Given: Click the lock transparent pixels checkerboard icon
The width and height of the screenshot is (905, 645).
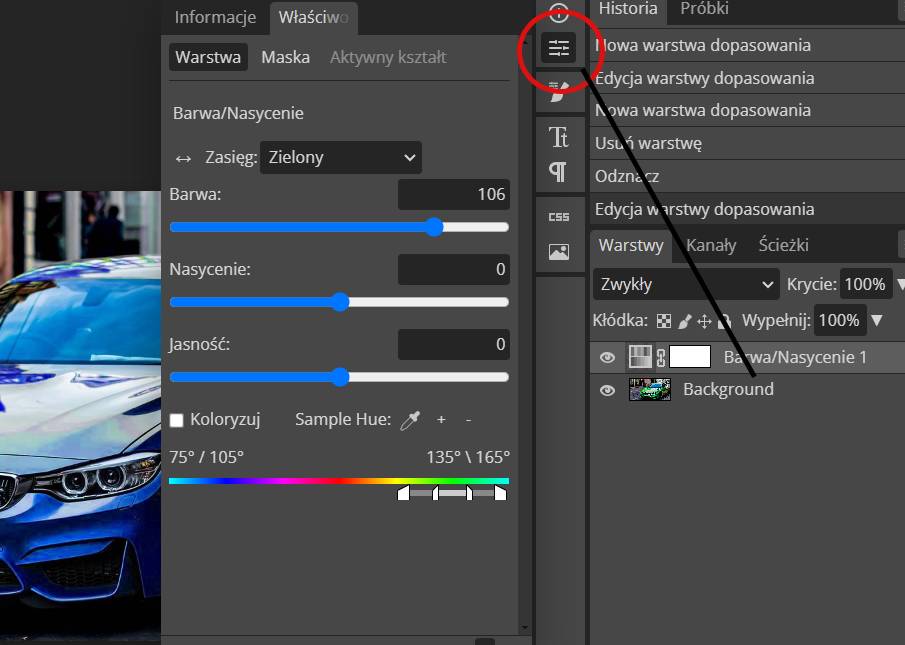Looking at the screenshot, I should [664, 321].
